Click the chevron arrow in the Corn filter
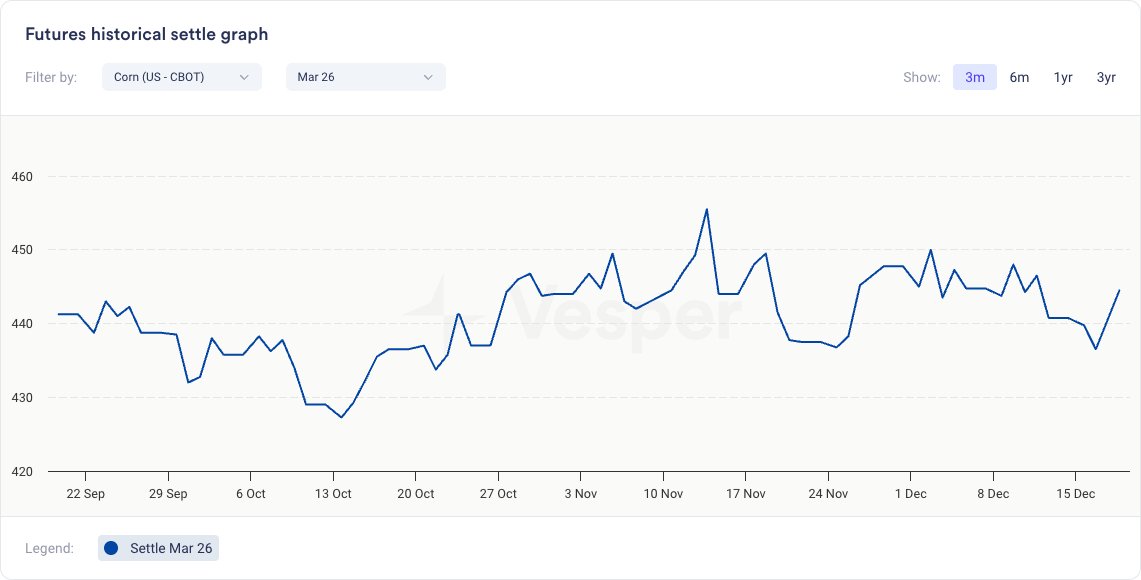The height and width of the screenshot is (580, 1141). click(244, 77)
